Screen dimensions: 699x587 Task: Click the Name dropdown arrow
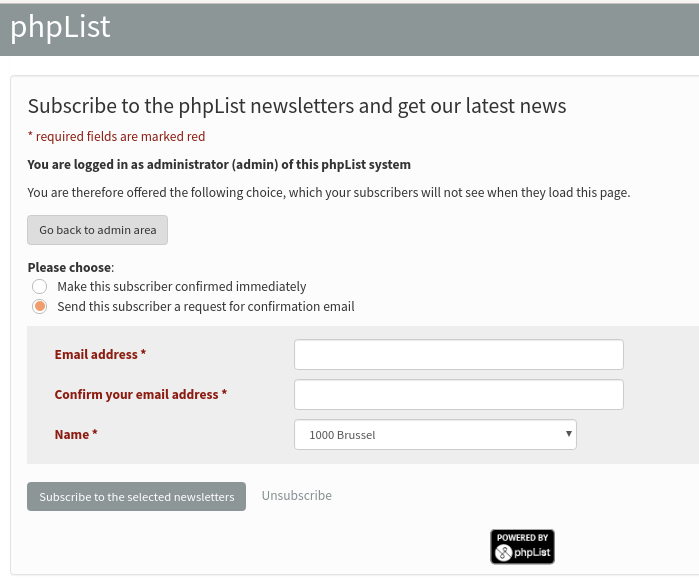tap(568, 434)
